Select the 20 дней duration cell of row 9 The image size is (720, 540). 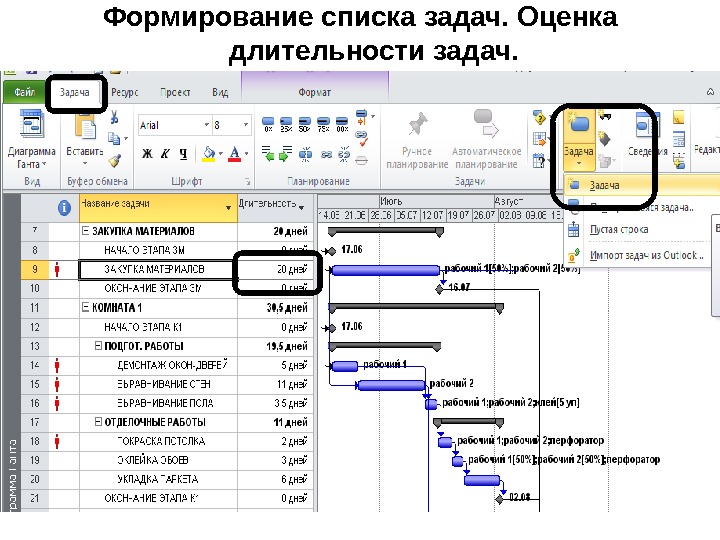pyautogui.click(x=276, y=269)
